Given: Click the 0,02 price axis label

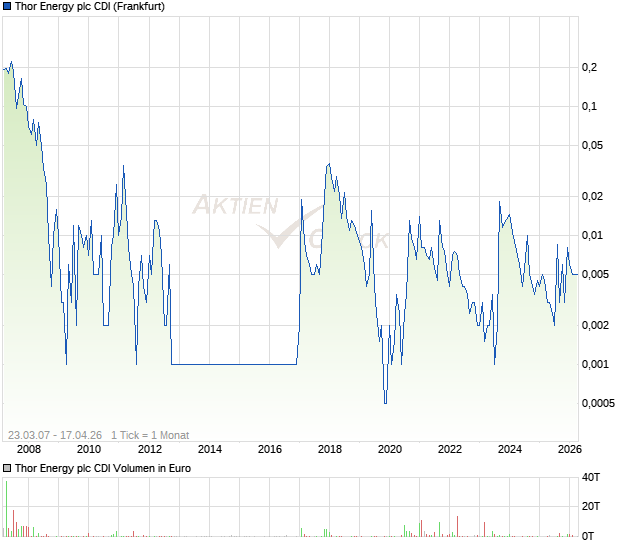Looking at the screenshot, I should pos(592,196).
